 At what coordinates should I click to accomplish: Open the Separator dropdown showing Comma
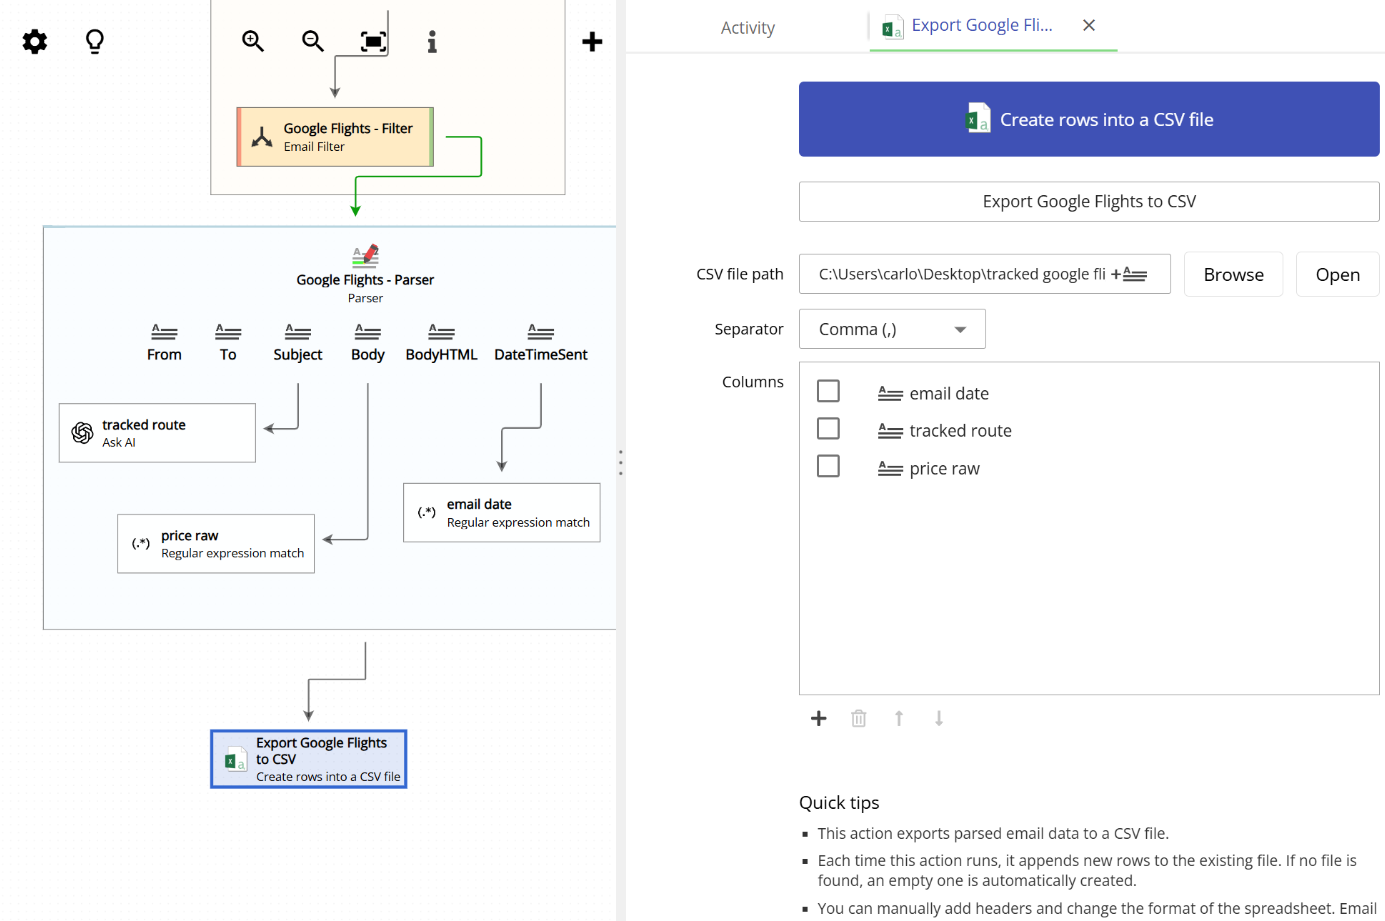point(891,328)
